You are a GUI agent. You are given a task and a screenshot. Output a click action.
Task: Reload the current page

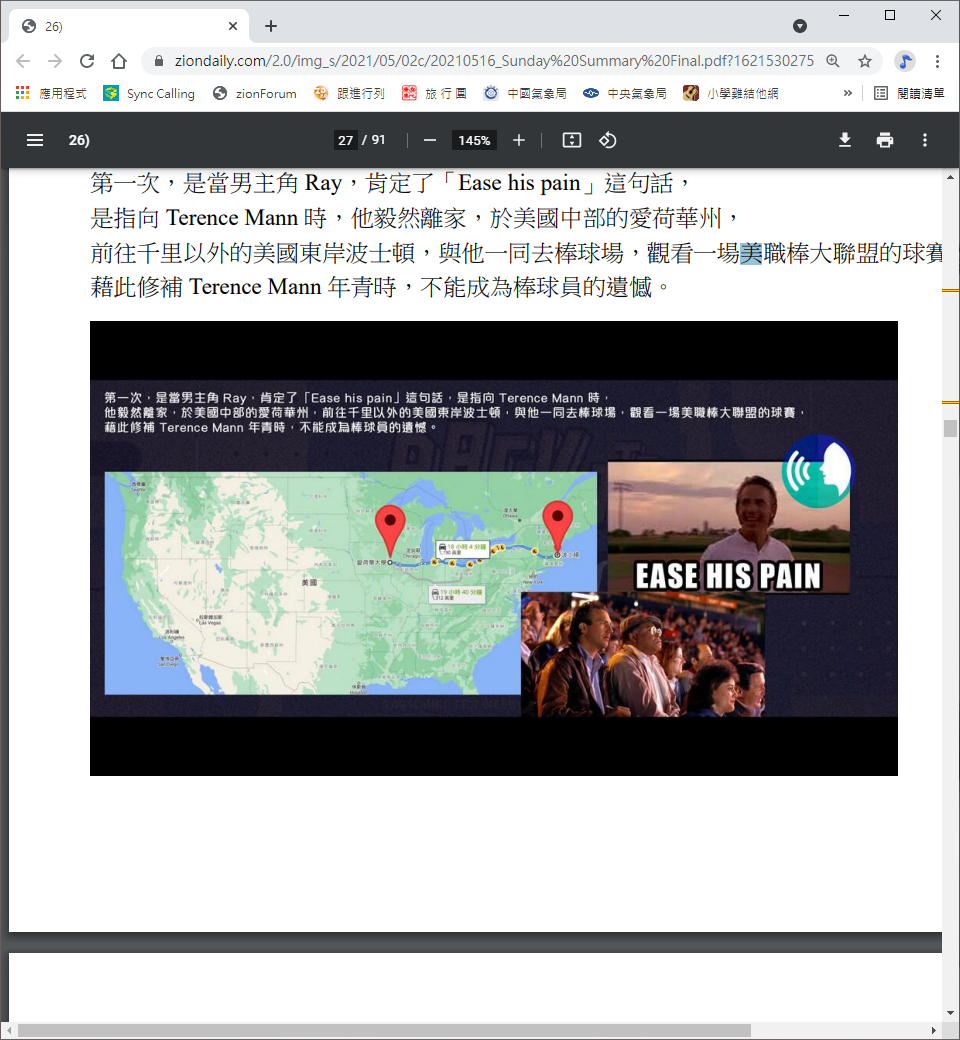[87, 61]
